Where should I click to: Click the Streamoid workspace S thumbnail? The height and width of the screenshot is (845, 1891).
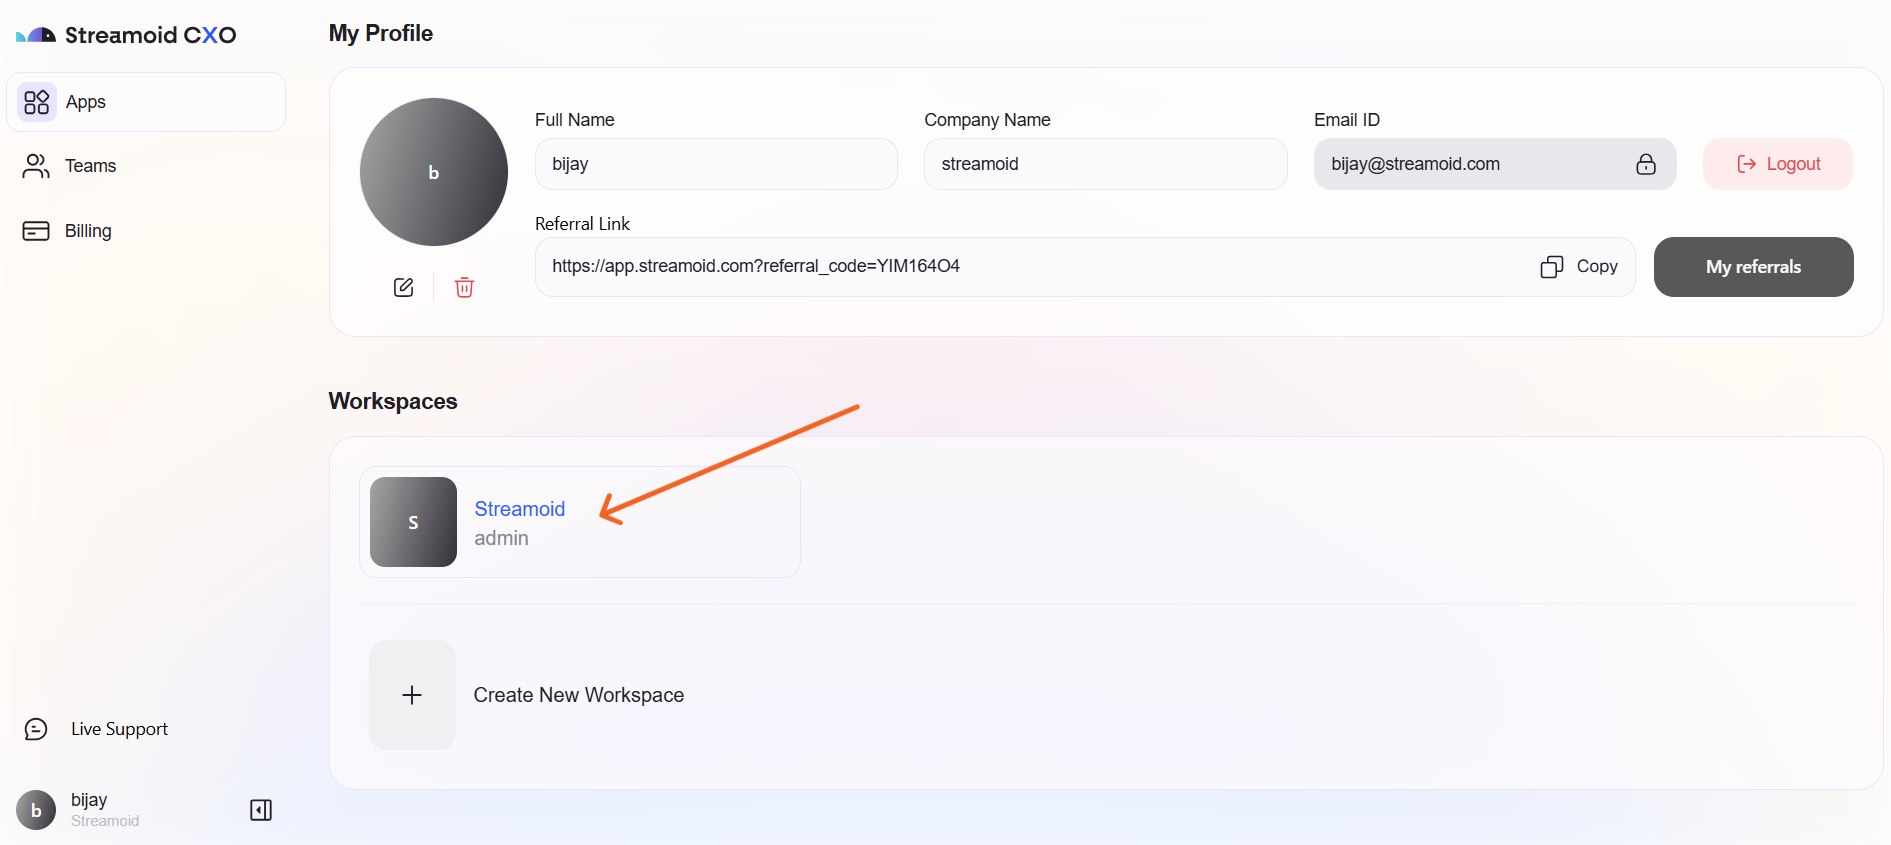[x=413, y=522]
